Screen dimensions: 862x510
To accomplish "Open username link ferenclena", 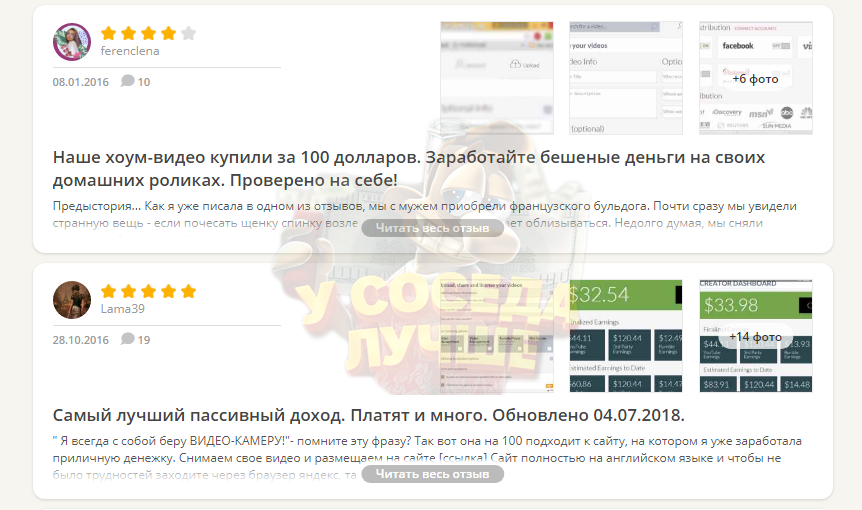I will [x=130, y=51].
